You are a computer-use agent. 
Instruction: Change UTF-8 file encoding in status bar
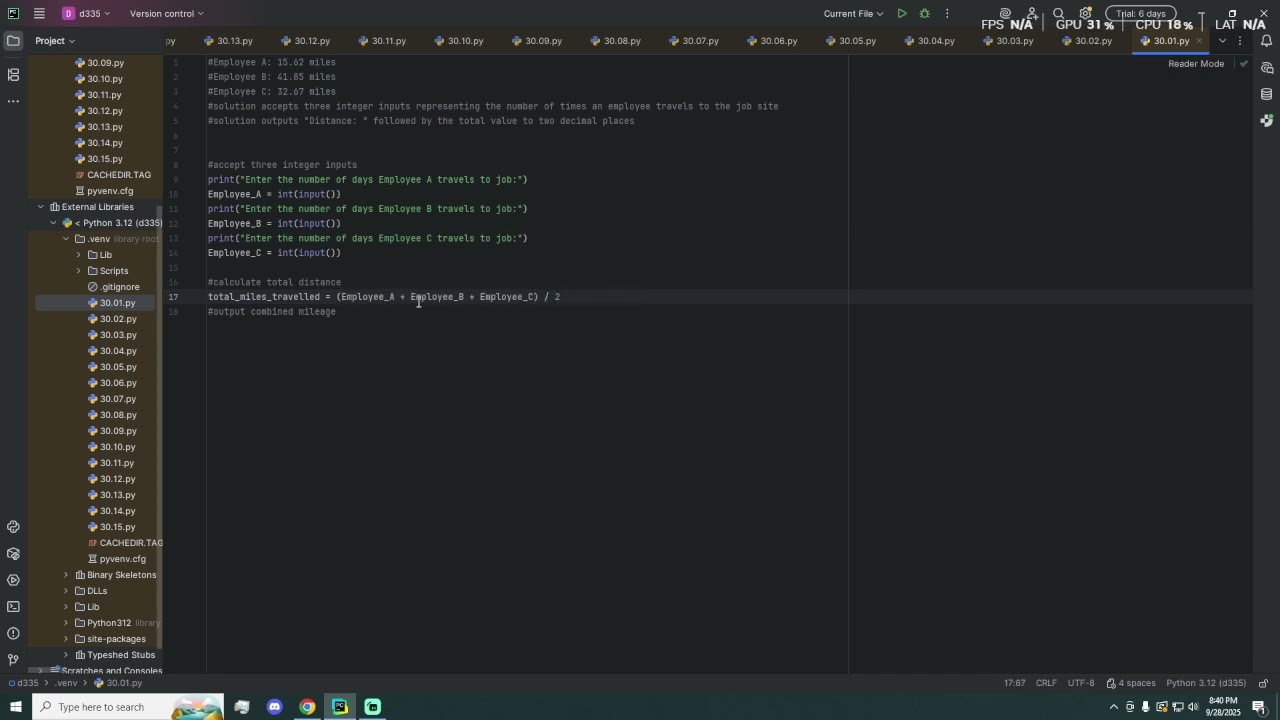pyautogui.click(x=1081, y=683)
